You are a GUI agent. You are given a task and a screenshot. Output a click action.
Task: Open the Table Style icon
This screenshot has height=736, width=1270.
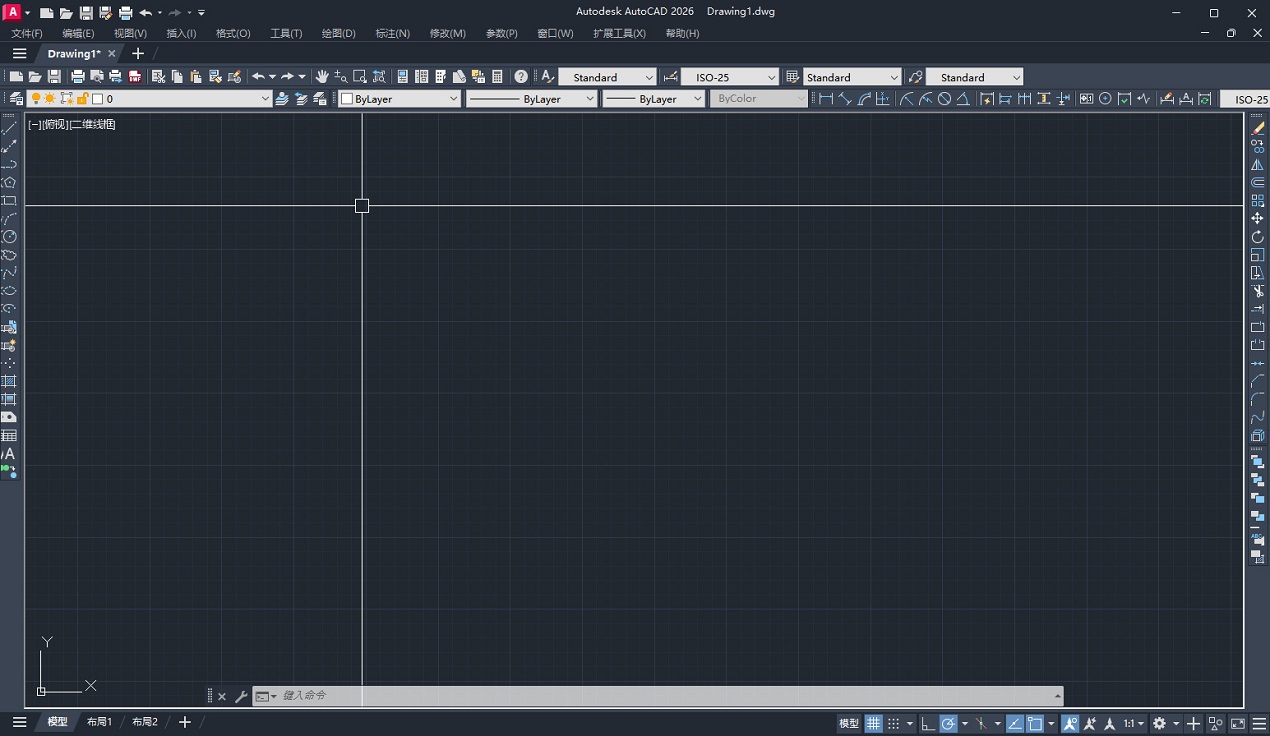point(793,77)
